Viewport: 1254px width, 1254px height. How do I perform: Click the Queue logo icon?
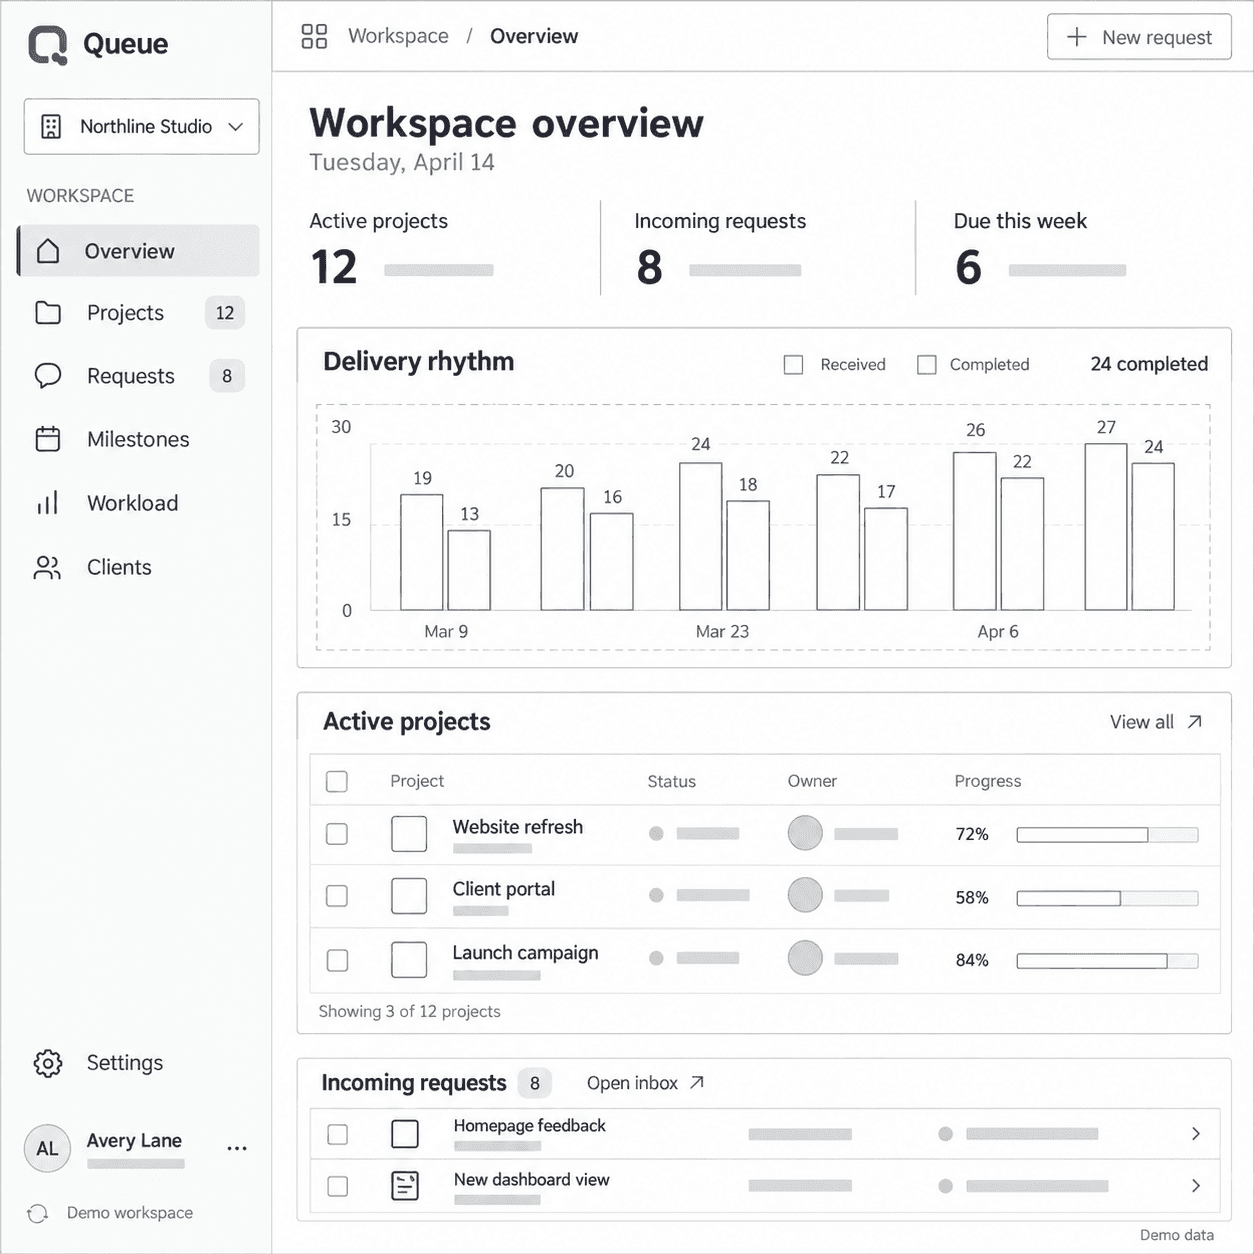pos(48,45)
